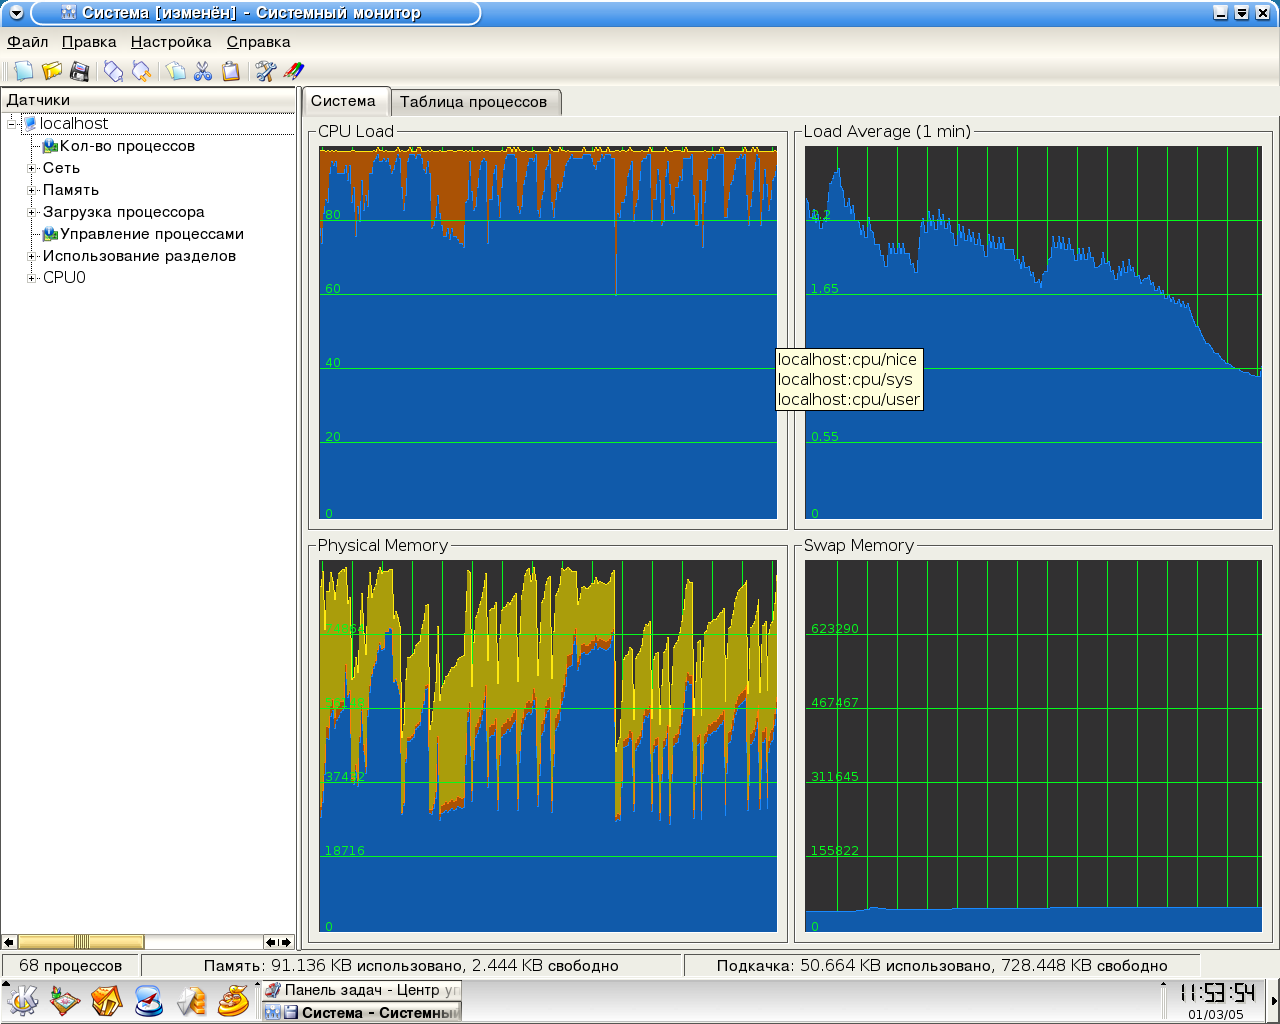Click the Open worksheet folder icon
Viewport: 1280px width, 1024px height.
(51, 71)
